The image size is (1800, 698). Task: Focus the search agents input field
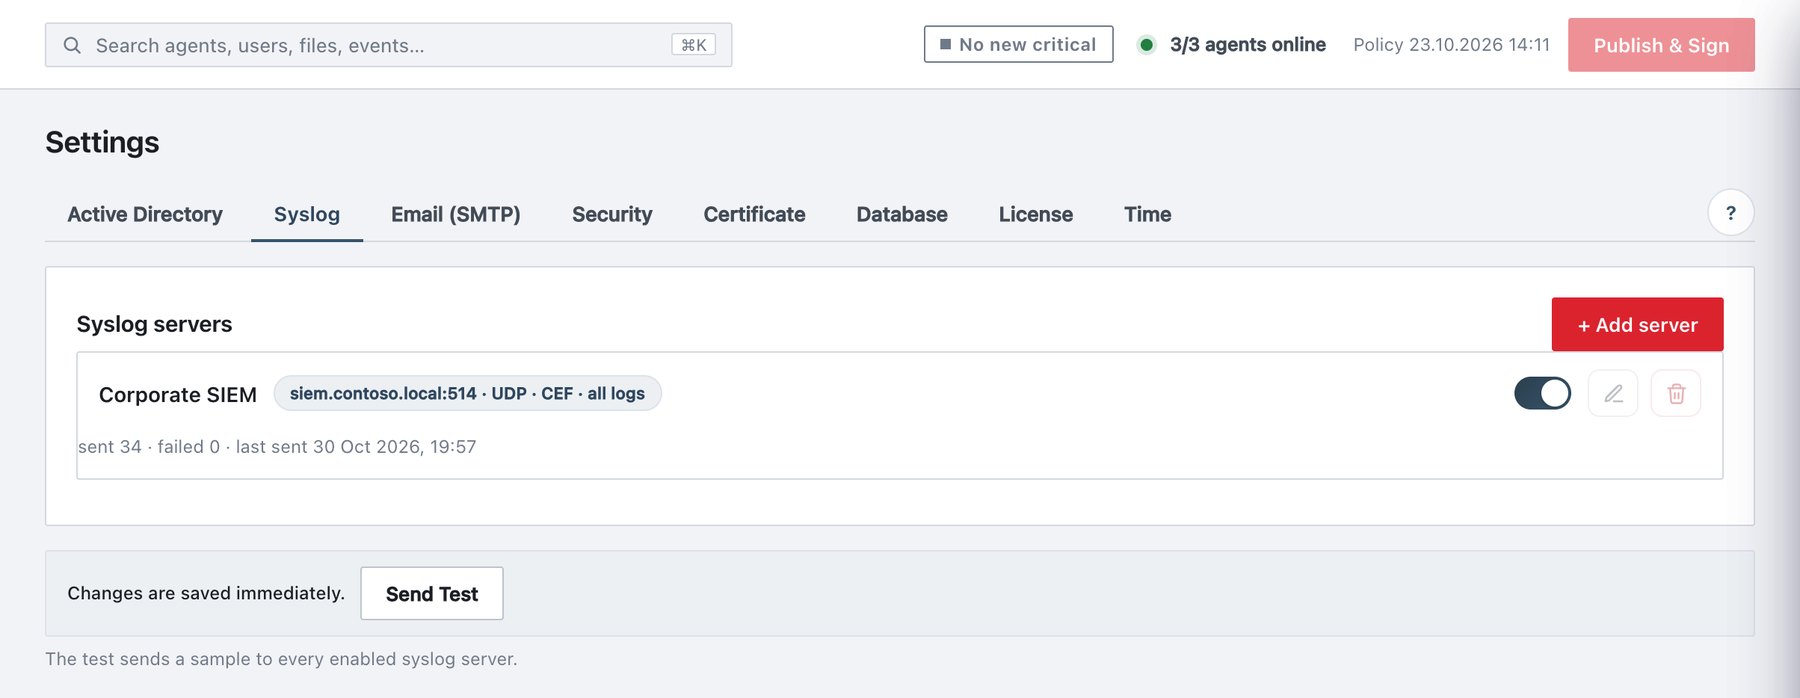click(388, 45)
